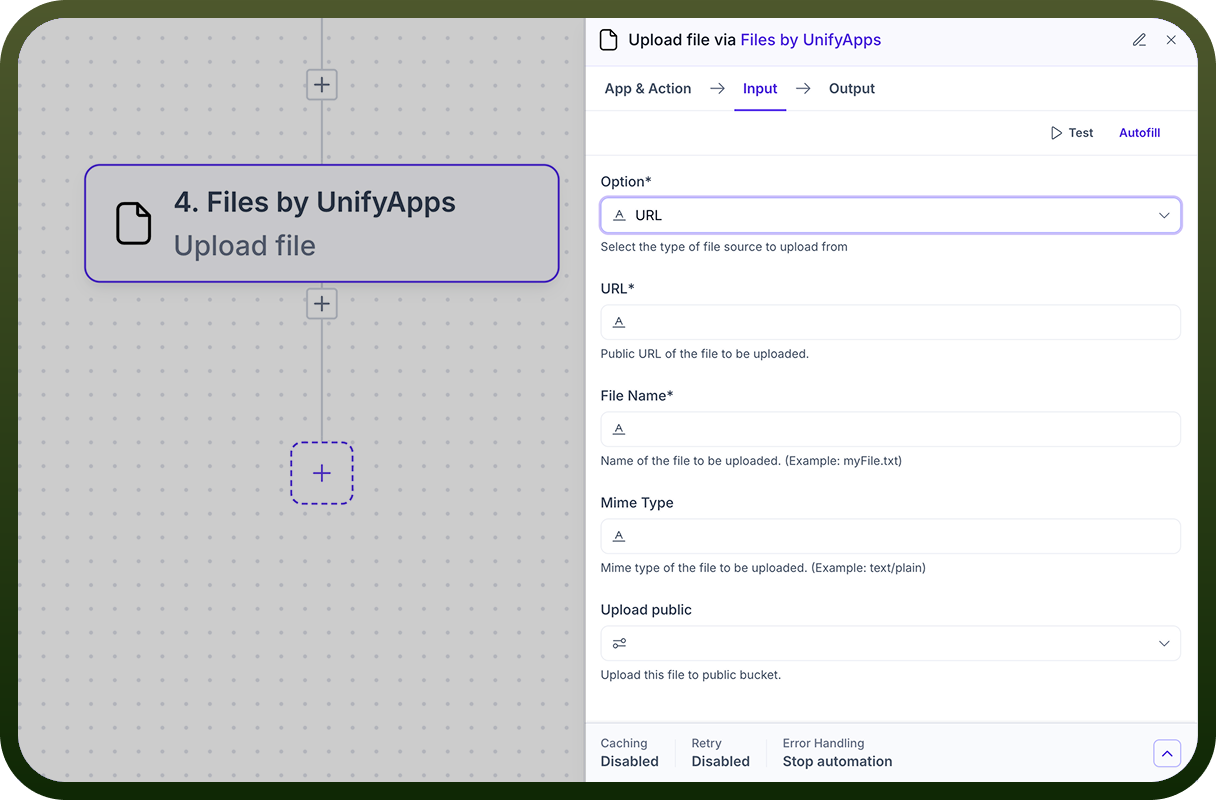
Task: Expand the Upload public chevron arrow
Action: click(x=1164, y=643)
